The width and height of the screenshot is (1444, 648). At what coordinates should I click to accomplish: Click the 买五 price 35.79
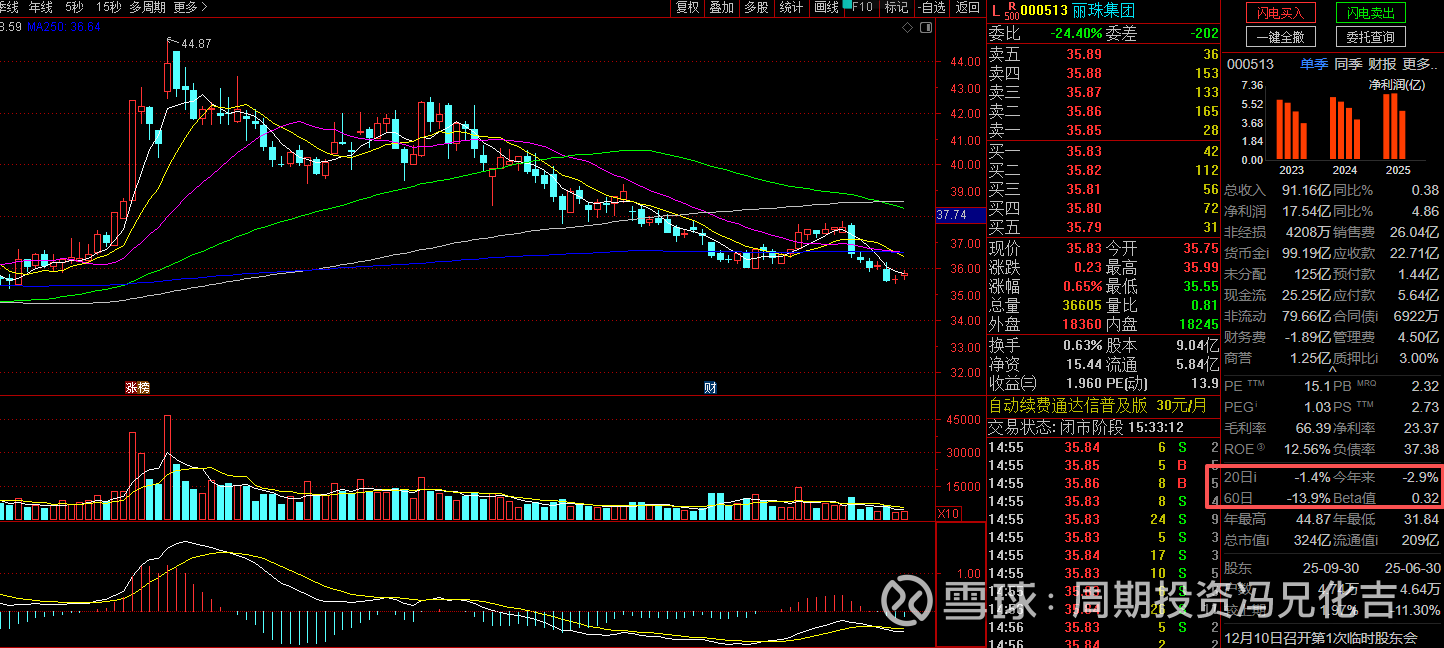click(x=1083, y=227)
